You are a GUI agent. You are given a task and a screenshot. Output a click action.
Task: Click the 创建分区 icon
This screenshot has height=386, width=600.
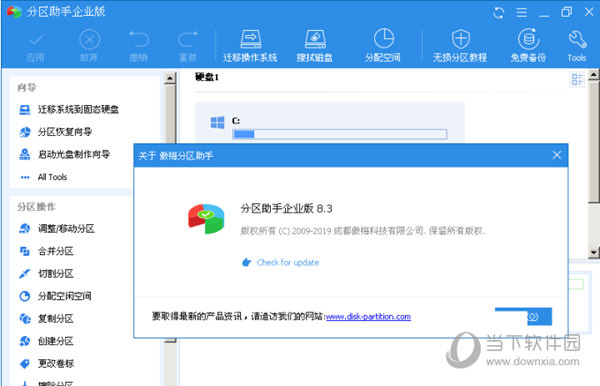tap(25, 341)
